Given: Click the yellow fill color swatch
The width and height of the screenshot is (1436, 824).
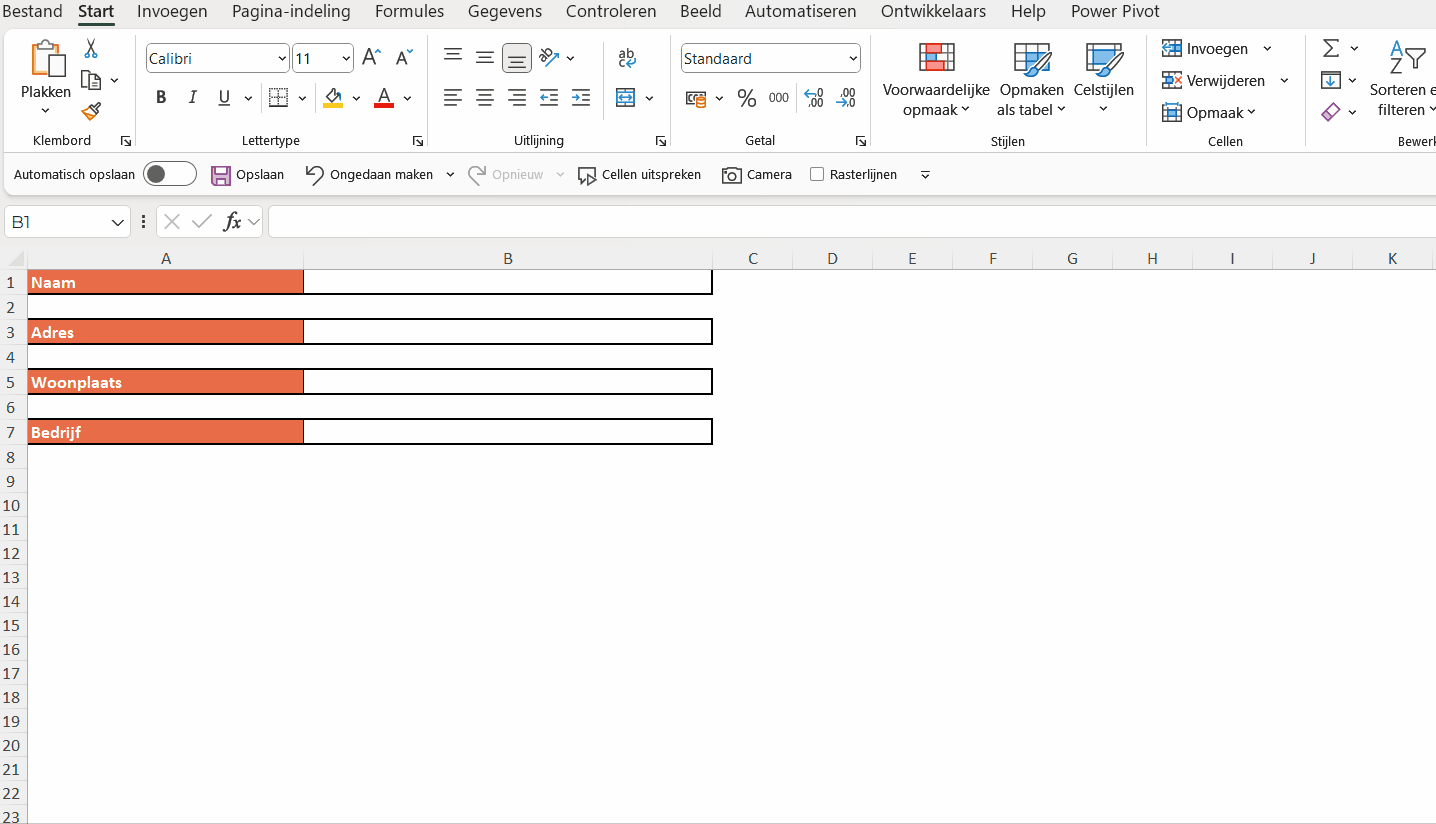Looking at the screenshot, I should pos(333,98).
